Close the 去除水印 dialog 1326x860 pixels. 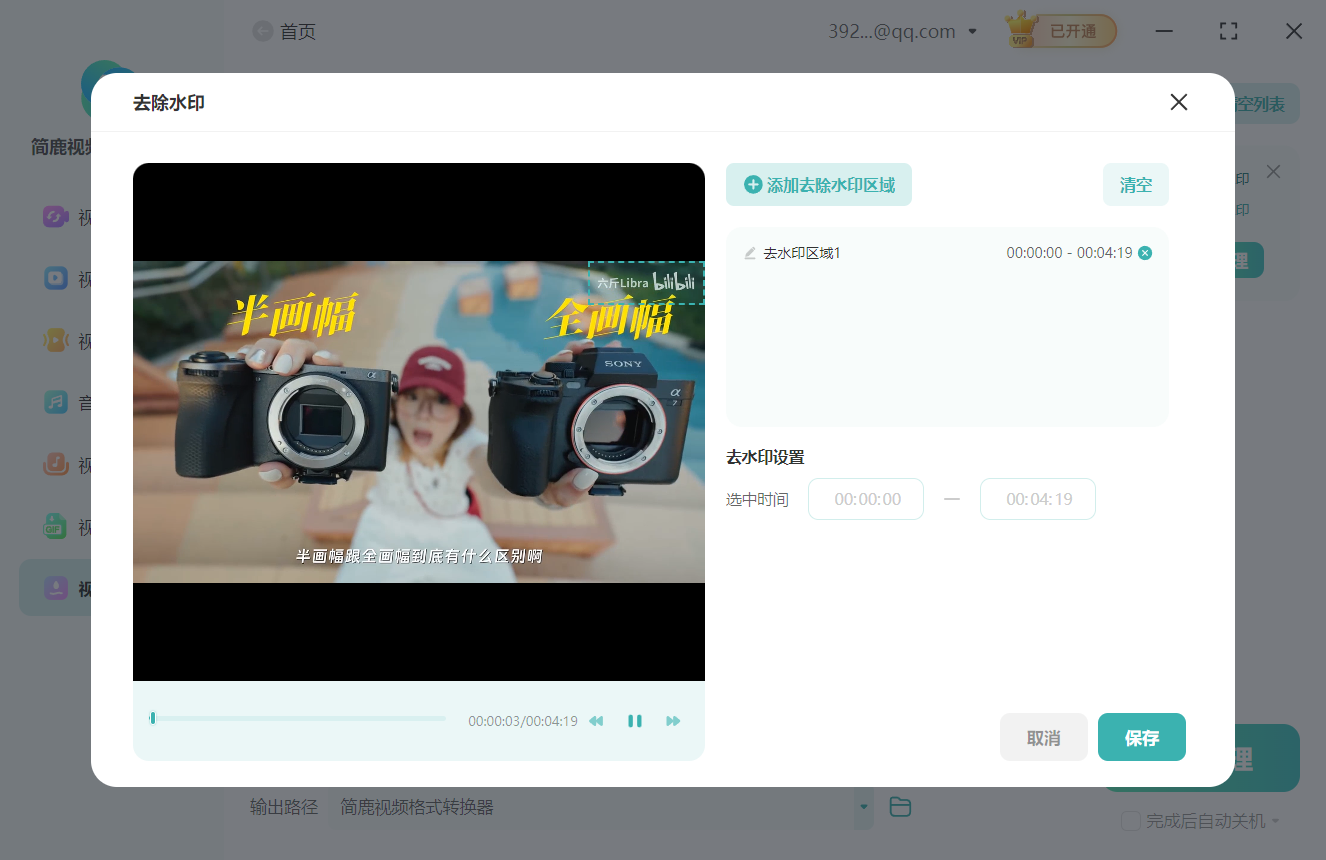[x=1179, y=102]
